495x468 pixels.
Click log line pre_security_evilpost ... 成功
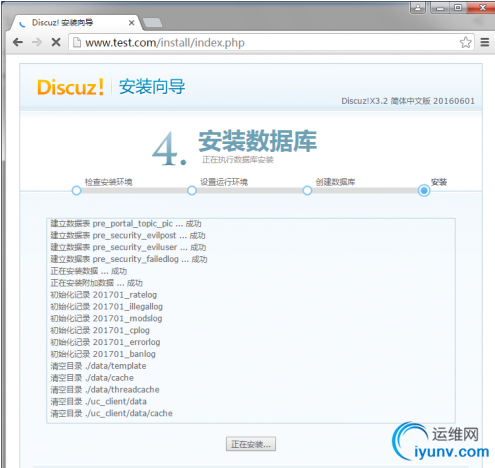click(128, 235)
